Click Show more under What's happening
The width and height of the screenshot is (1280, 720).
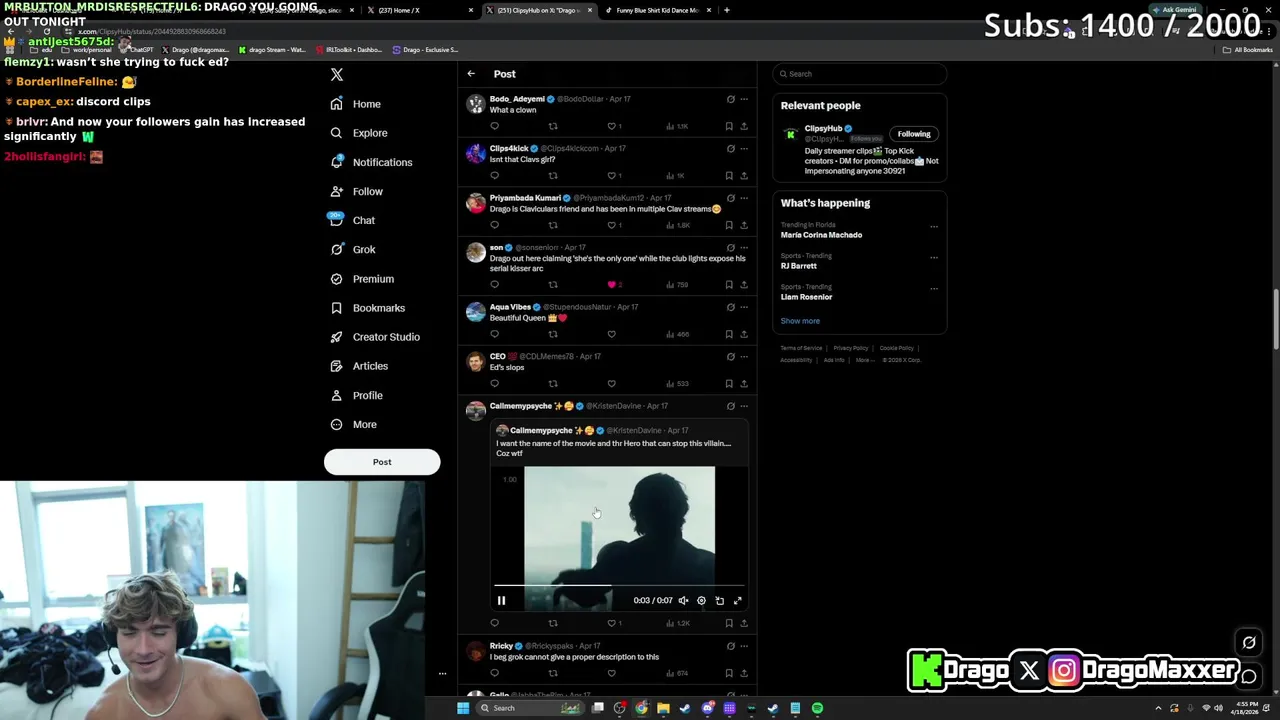pyautogui.click(x=800, y=321)
